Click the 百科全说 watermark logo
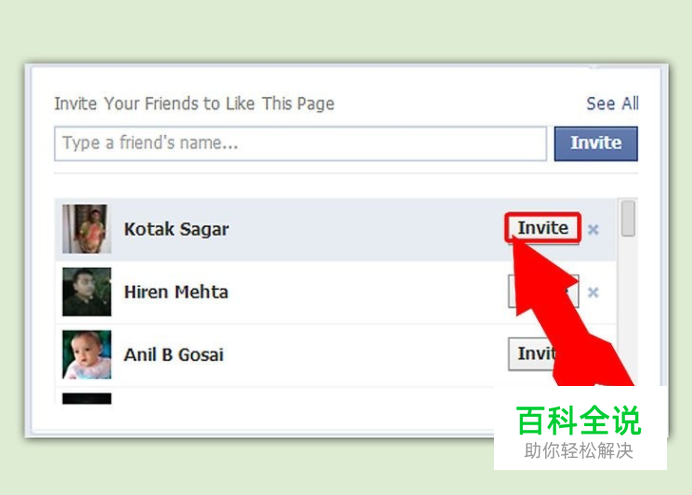This screenshot has width=692, height=495. (579, 421)
